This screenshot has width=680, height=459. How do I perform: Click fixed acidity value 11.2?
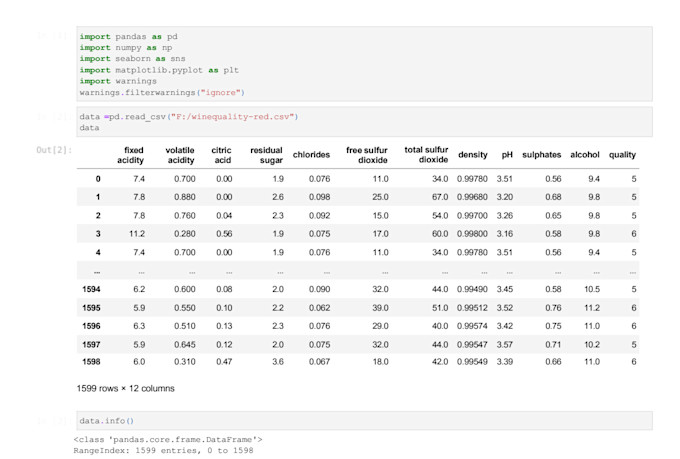pyautogui.click(x=137, y=234)
